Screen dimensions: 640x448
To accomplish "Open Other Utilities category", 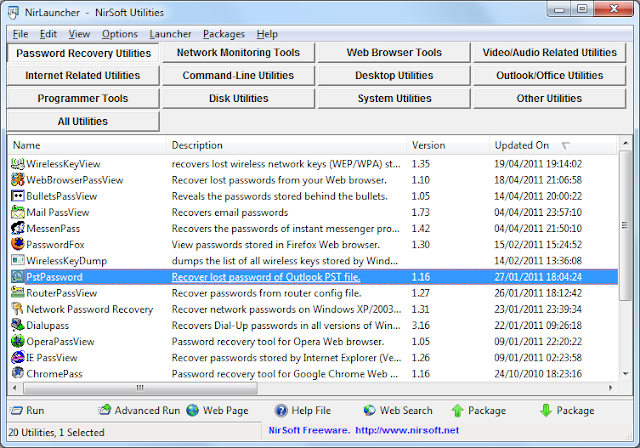I will click(x=549, y=98).
